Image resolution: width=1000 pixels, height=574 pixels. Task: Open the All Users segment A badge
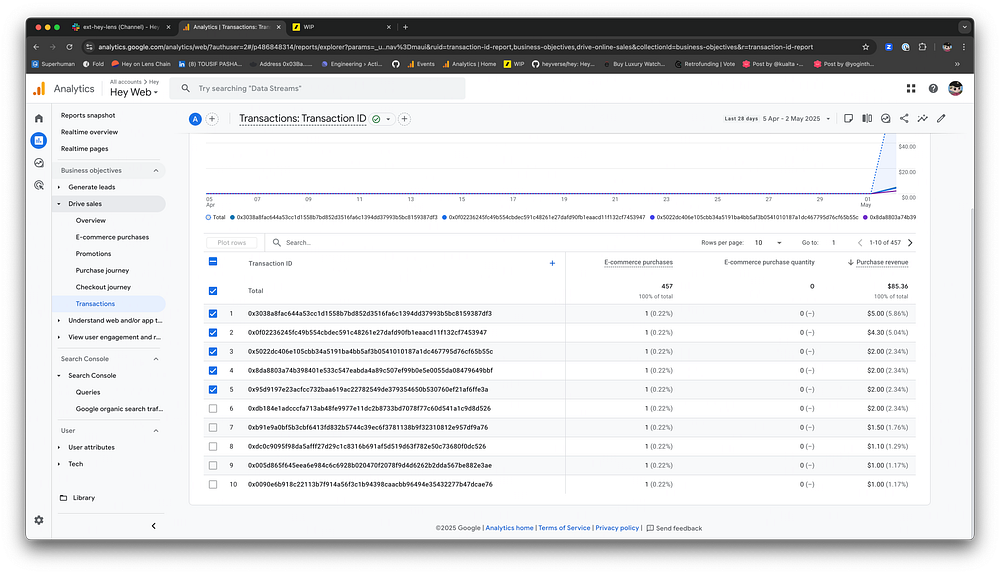[x=195, y=119]
